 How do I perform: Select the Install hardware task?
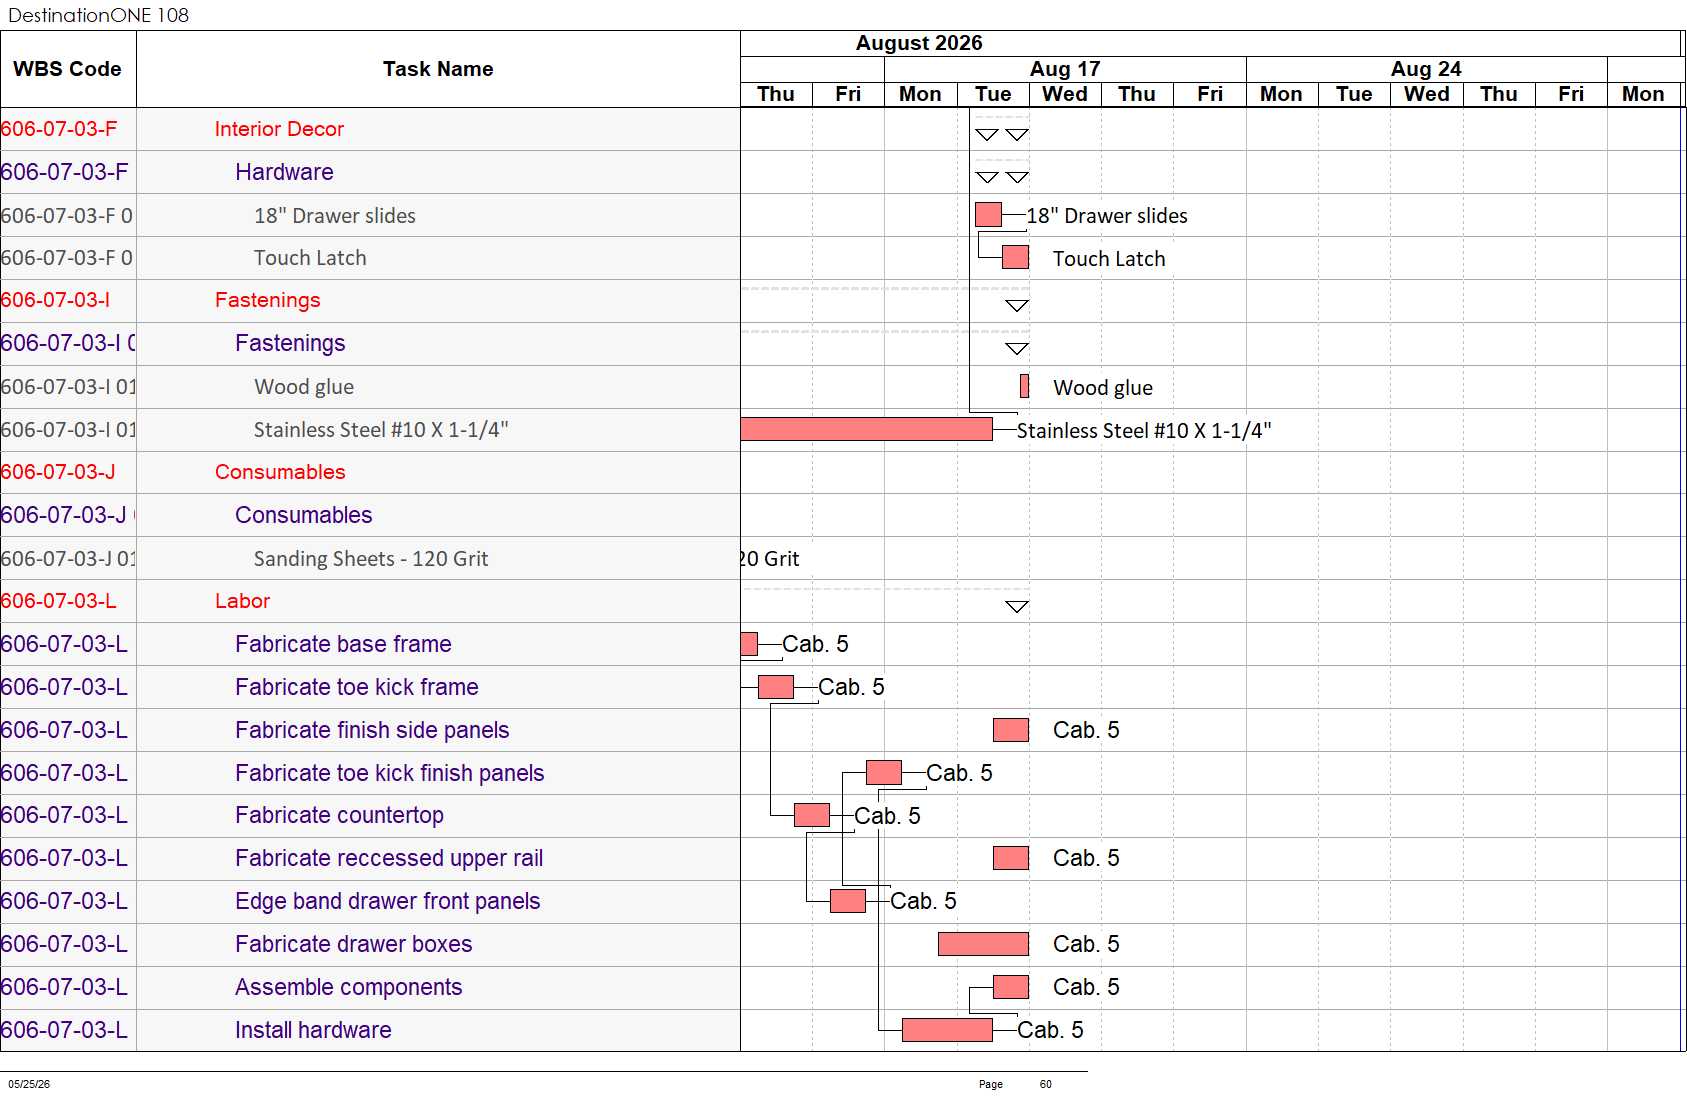[313, 1030]
